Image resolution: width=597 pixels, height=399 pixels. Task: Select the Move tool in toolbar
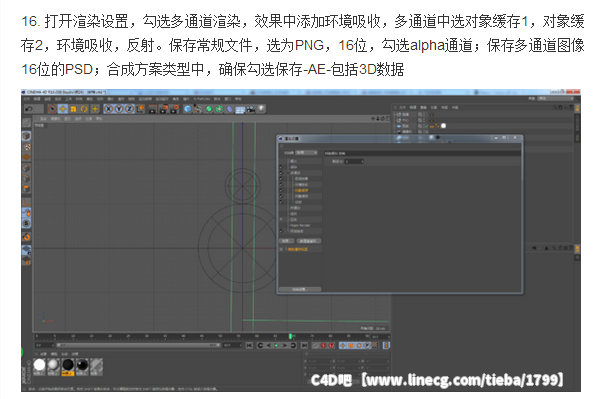(63, 109)
